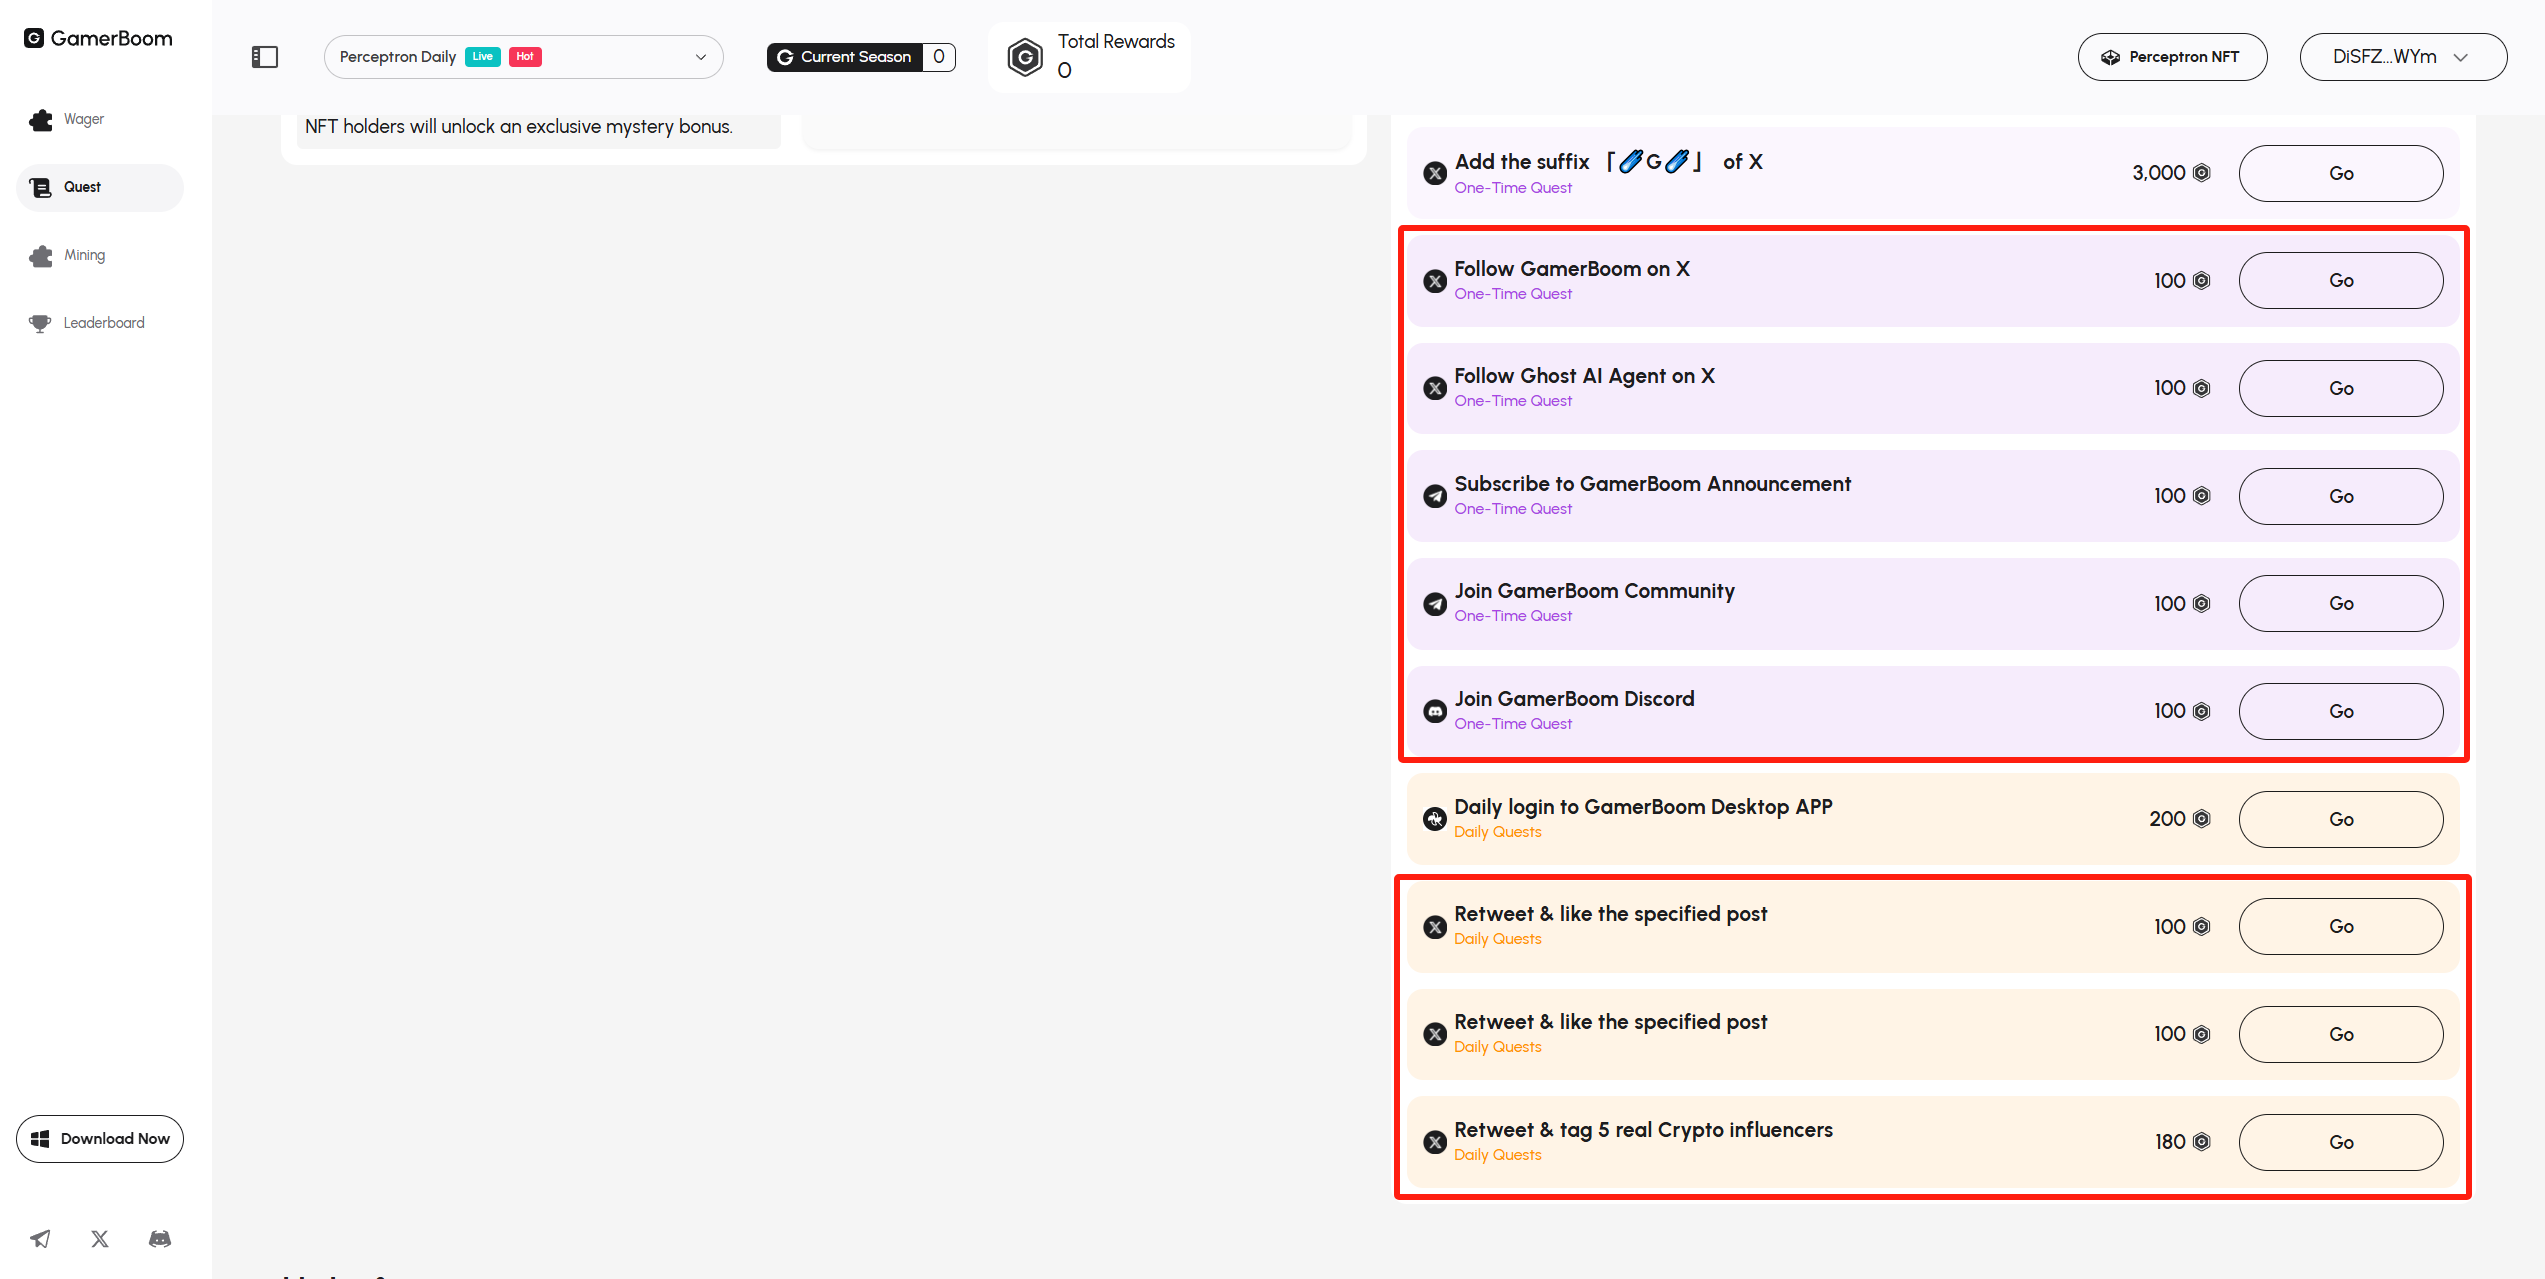Image resolution: width=2545 pixels, height=1279 pixels.
Task: Expand the Perceptron Daily dropdown
Action: 523,57
